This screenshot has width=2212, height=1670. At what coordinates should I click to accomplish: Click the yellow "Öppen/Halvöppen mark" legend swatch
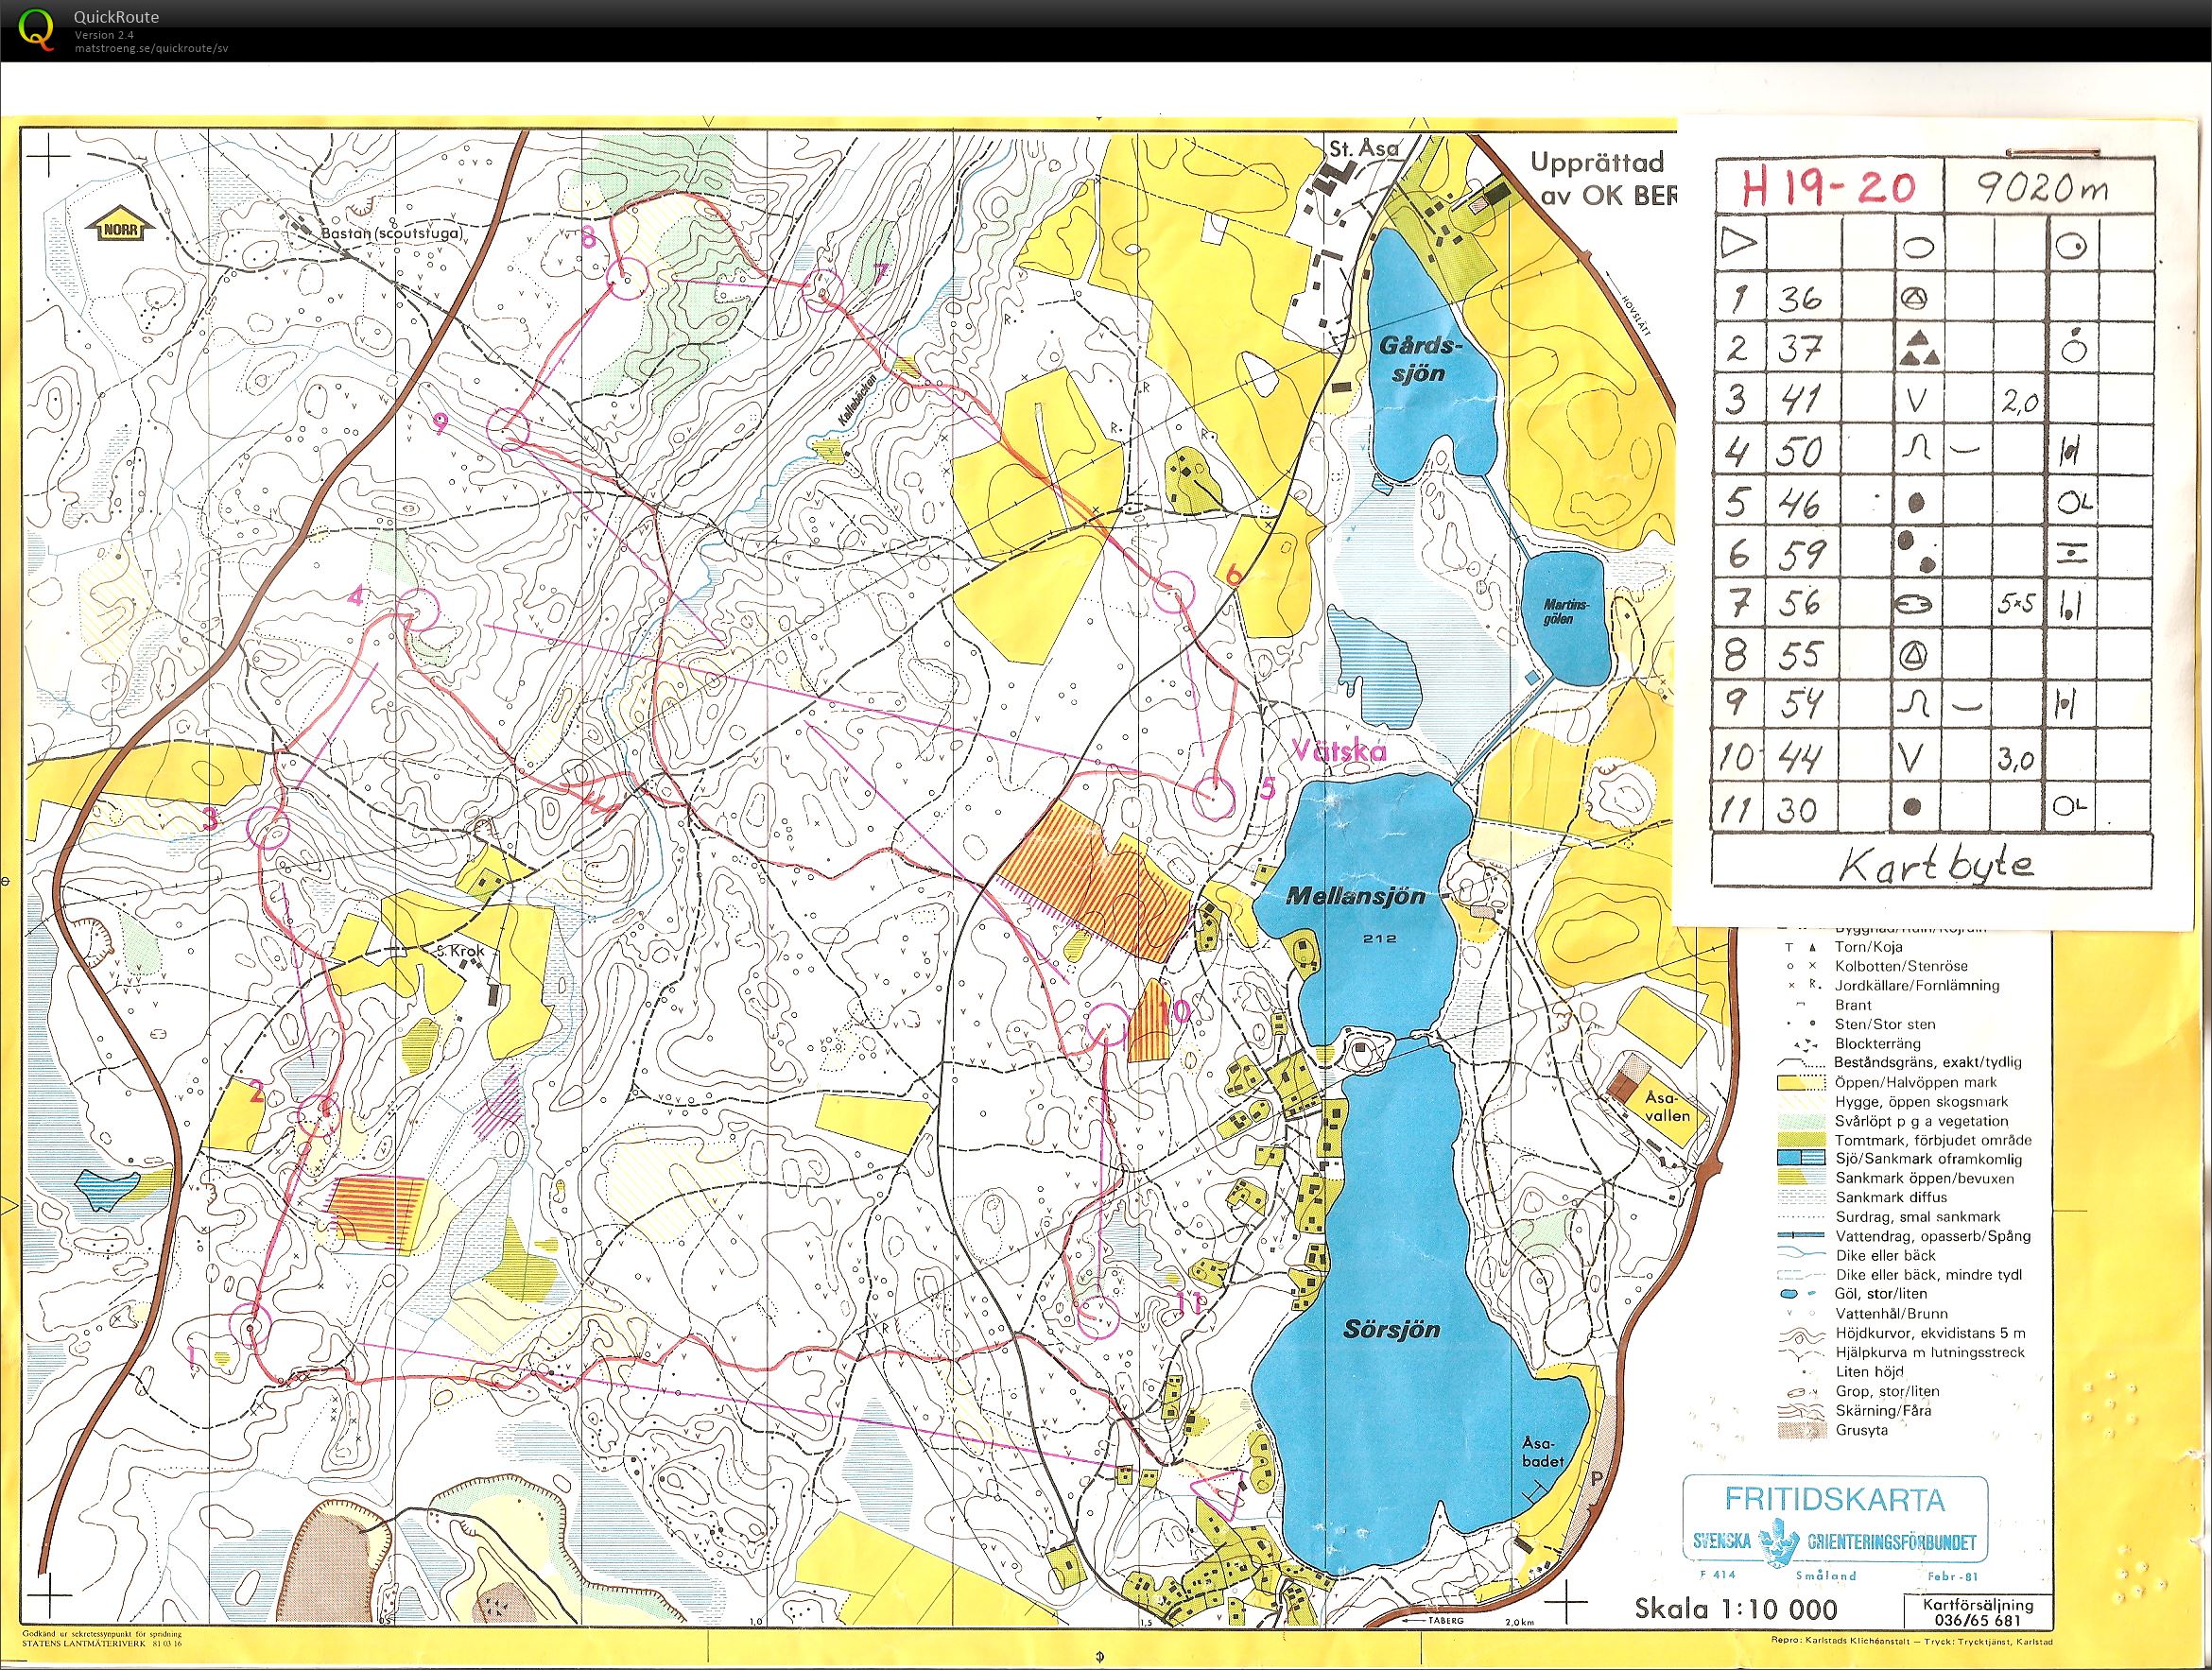1802,1082
